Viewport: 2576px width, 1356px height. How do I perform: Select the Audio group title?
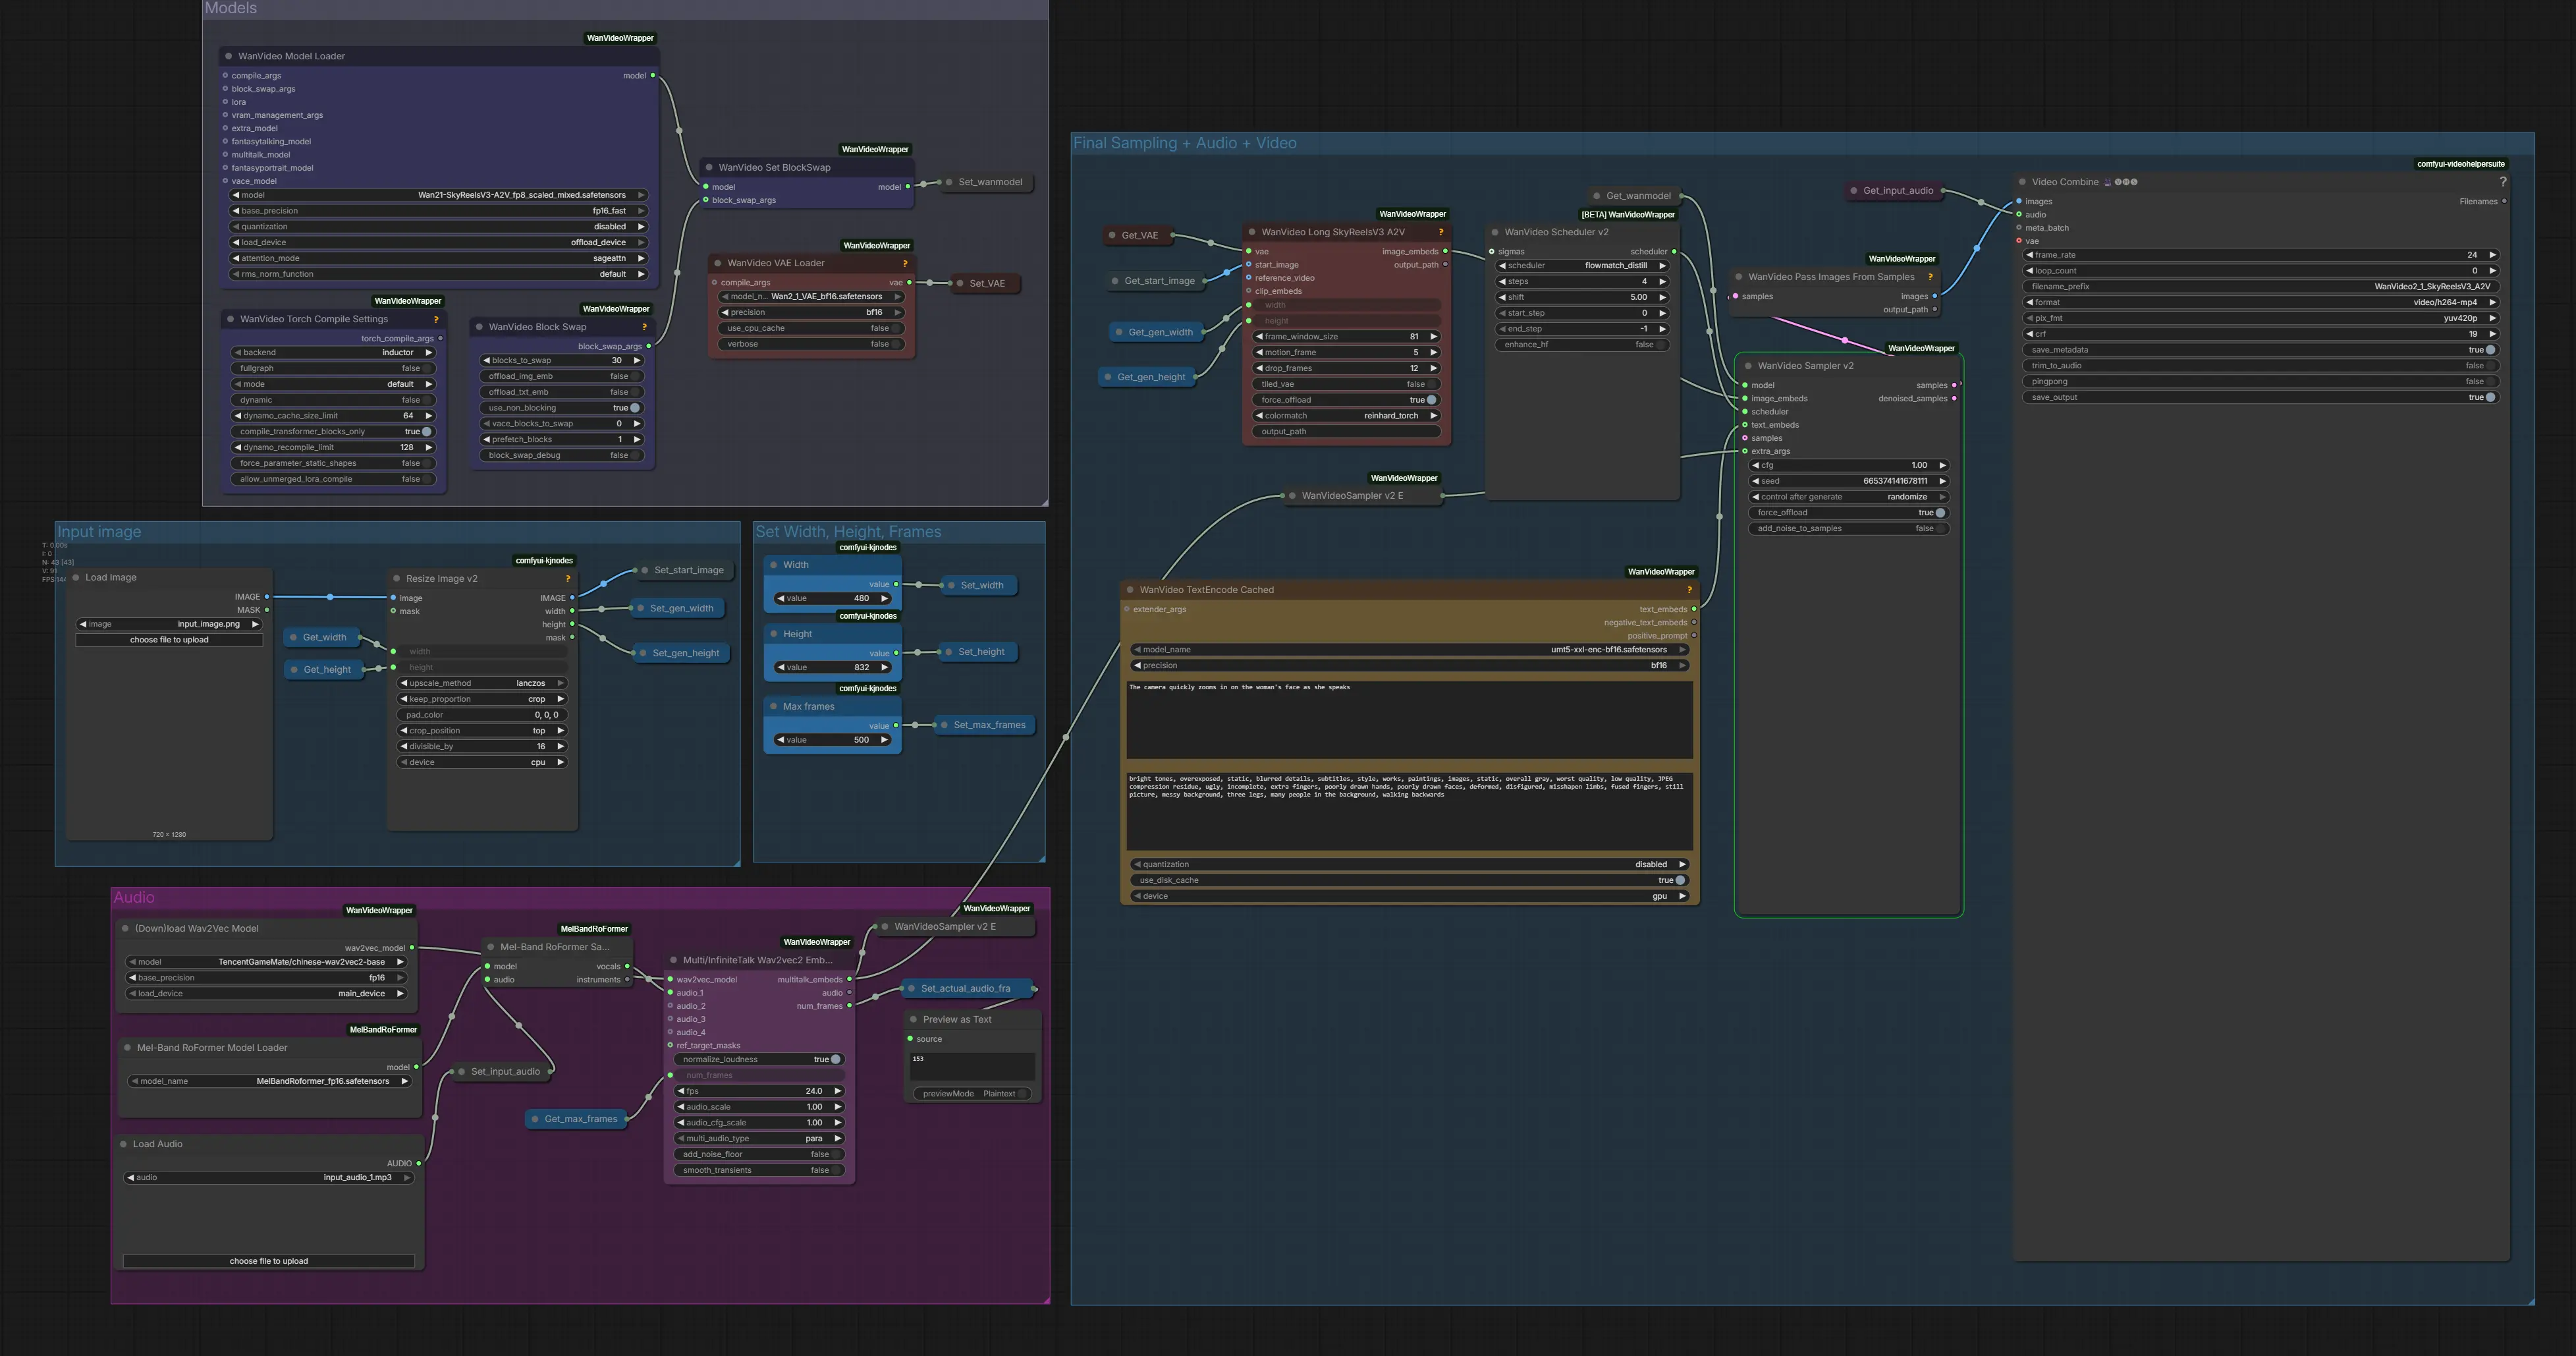click(x=134, y=897)
